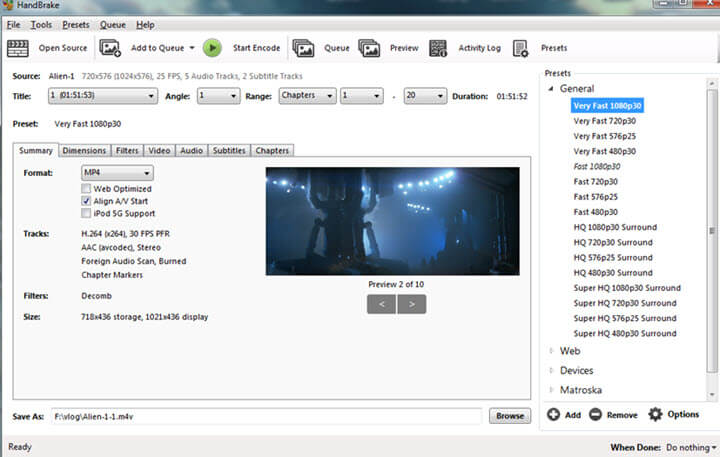Select the Fast 480p30 preset
Viewport: 720px width, 457px height.
[596, 212]
